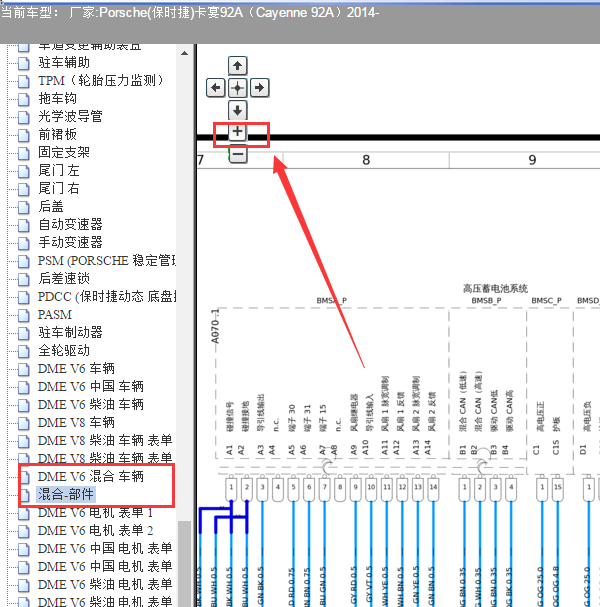Viewport: 600px width, 607px height.
Task: Click the document icon beside 全轮驱动
Action: [24, 351]
